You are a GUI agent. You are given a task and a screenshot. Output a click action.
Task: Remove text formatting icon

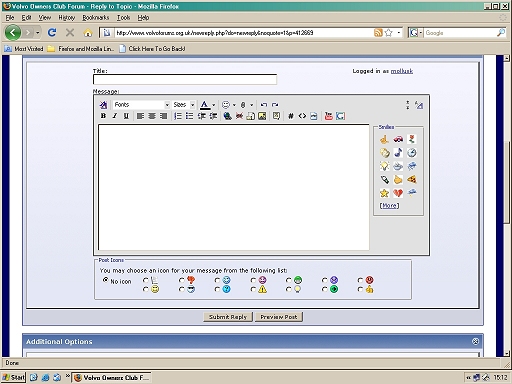pos(103,105)
